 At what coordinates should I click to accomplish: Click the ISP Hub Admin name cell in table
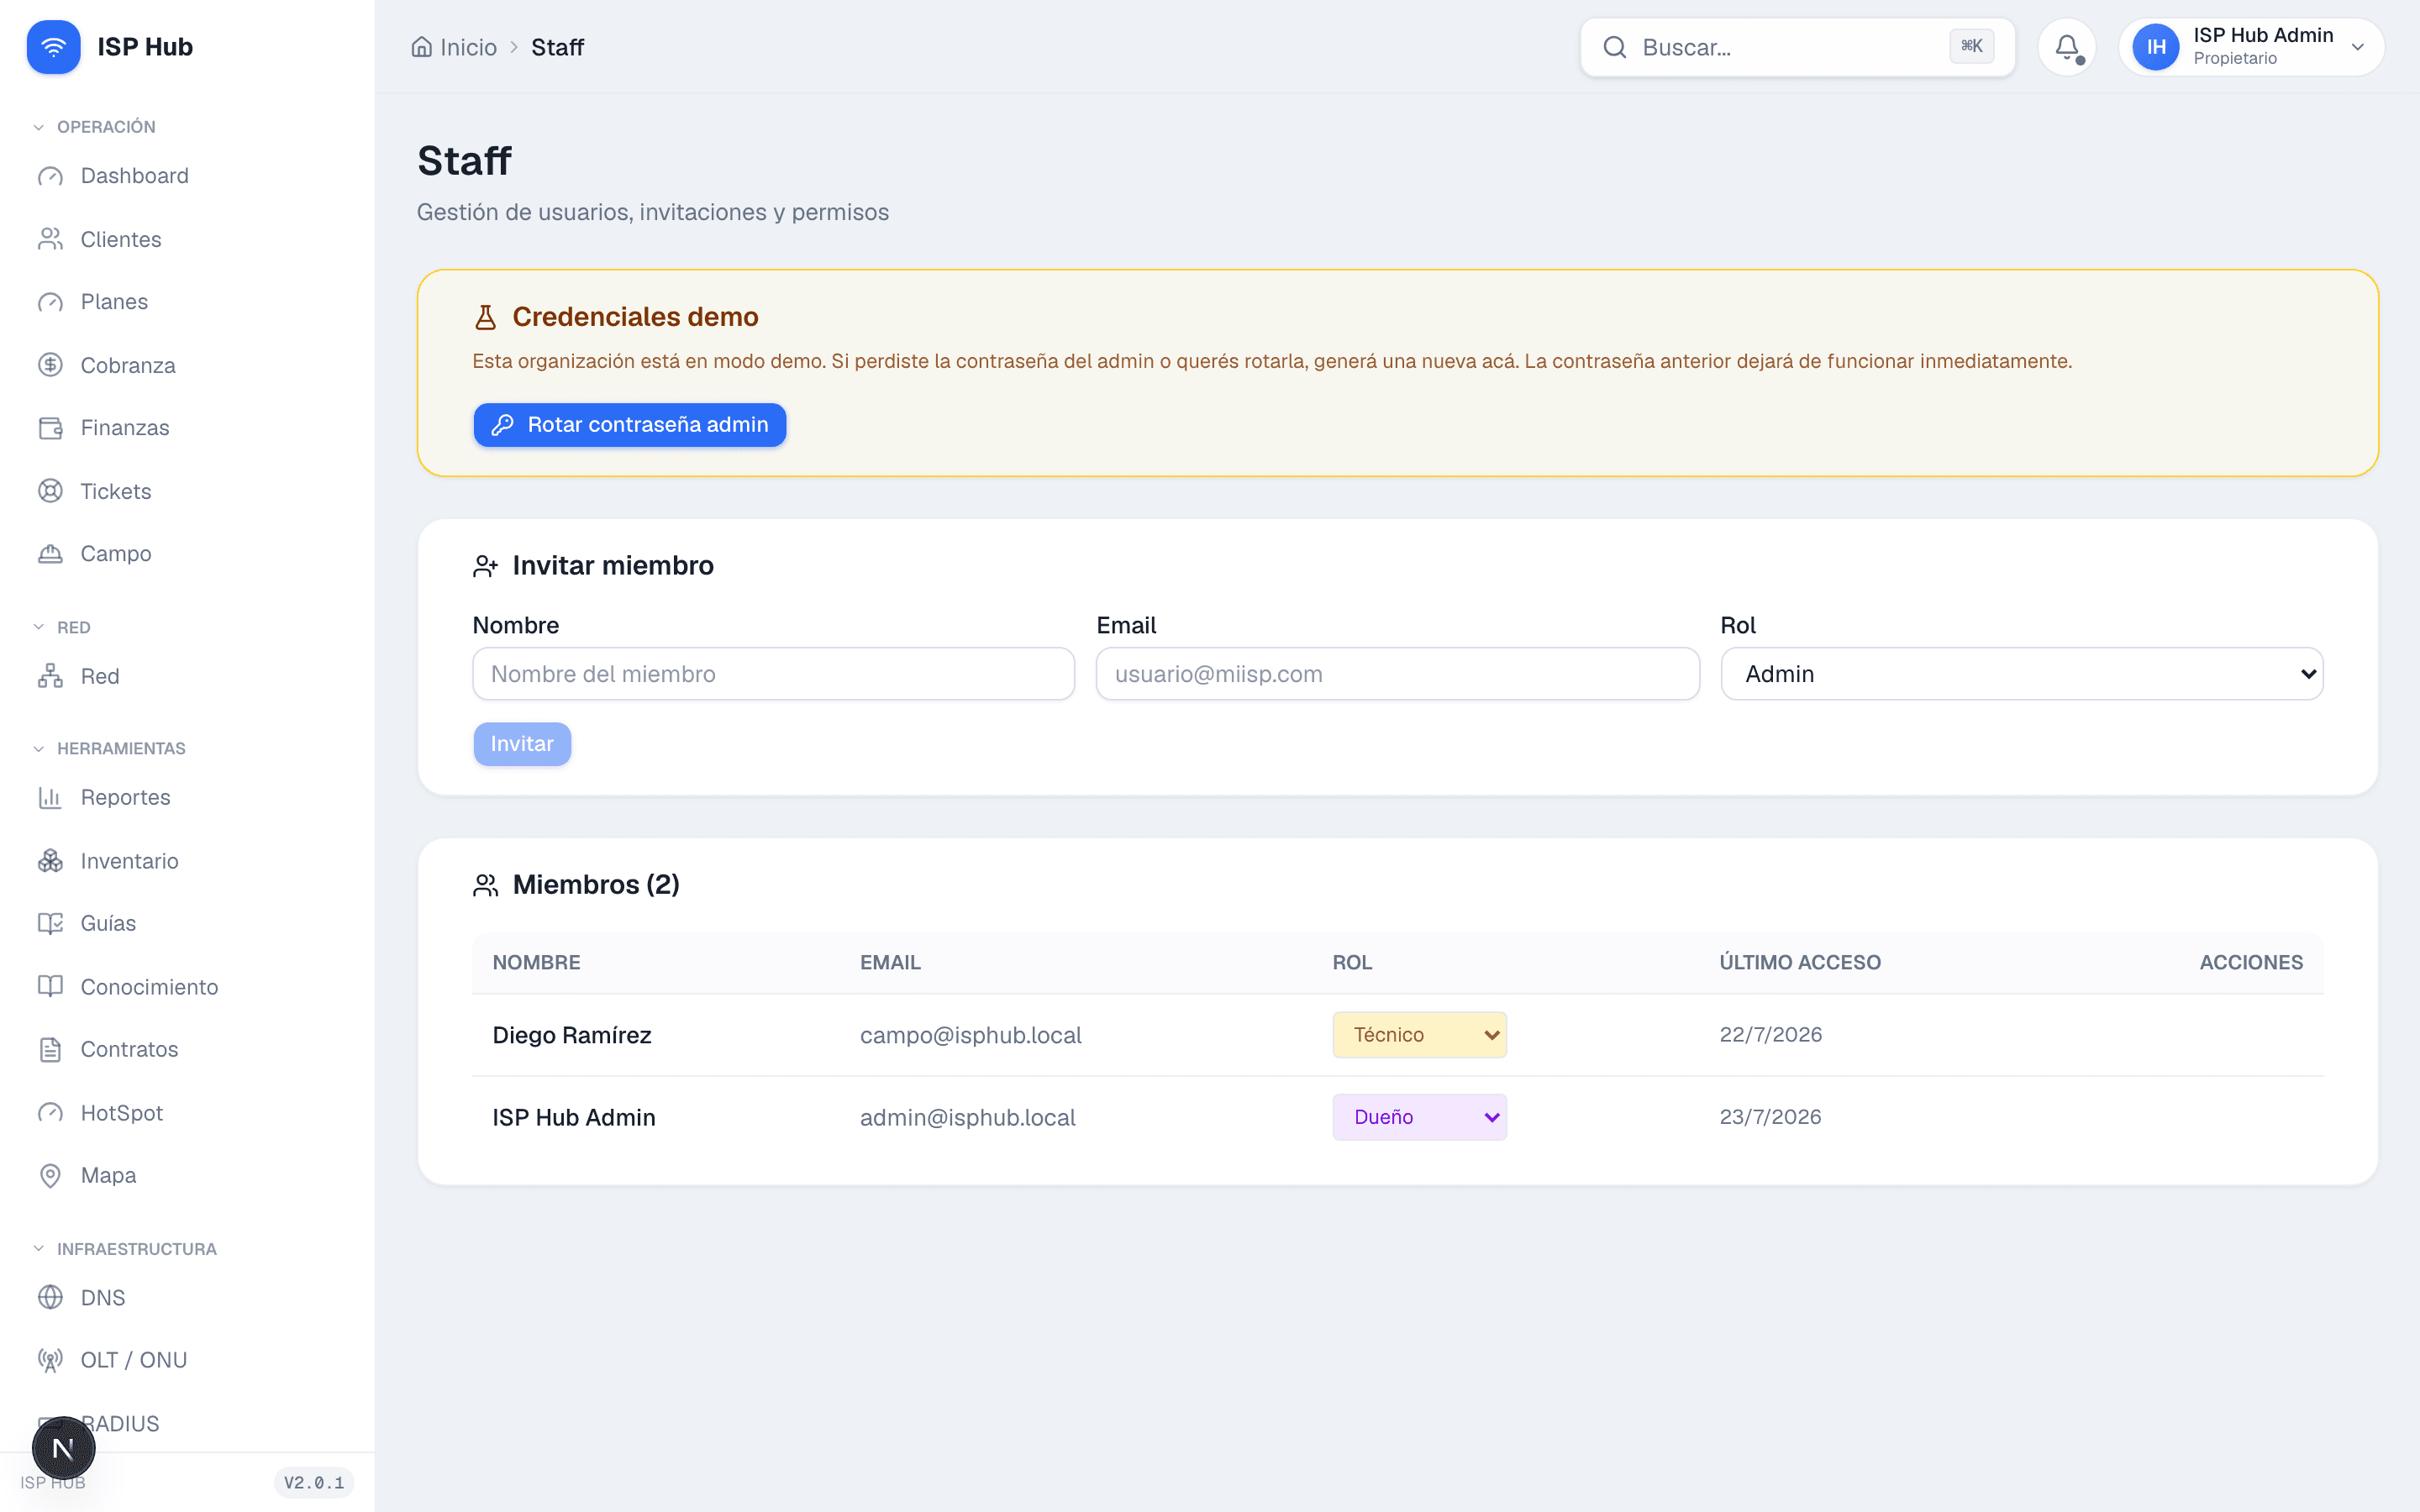(574, 1117)
